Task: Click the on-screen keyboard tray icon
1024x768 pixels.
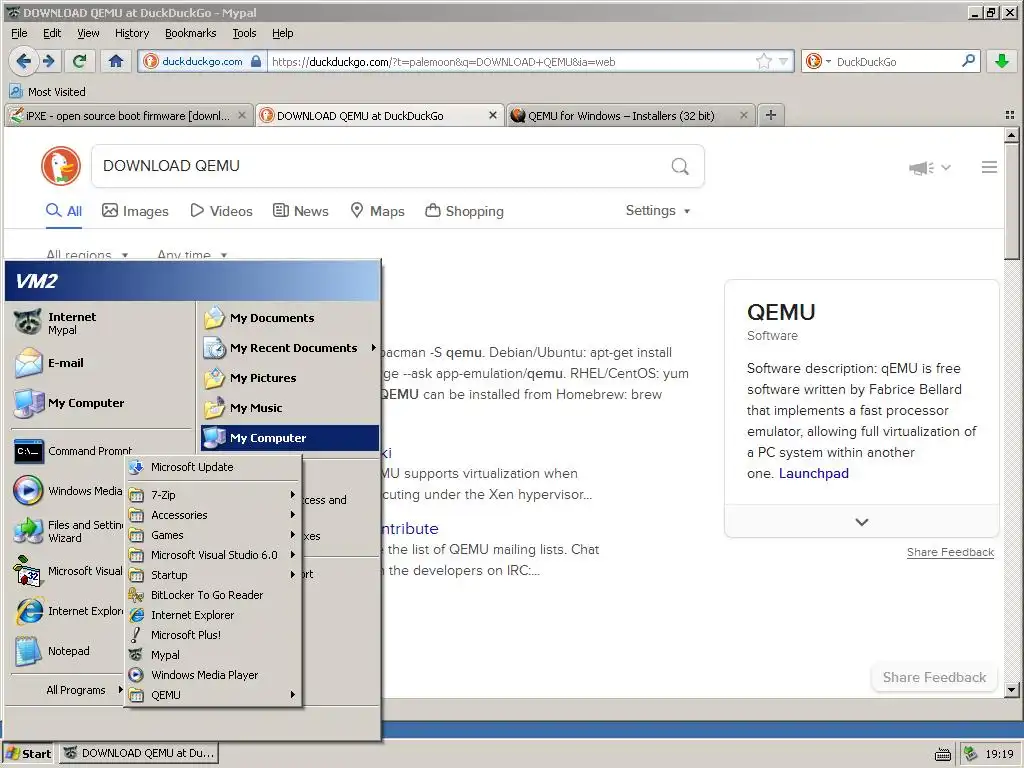Action: click(x=942, y=754)
